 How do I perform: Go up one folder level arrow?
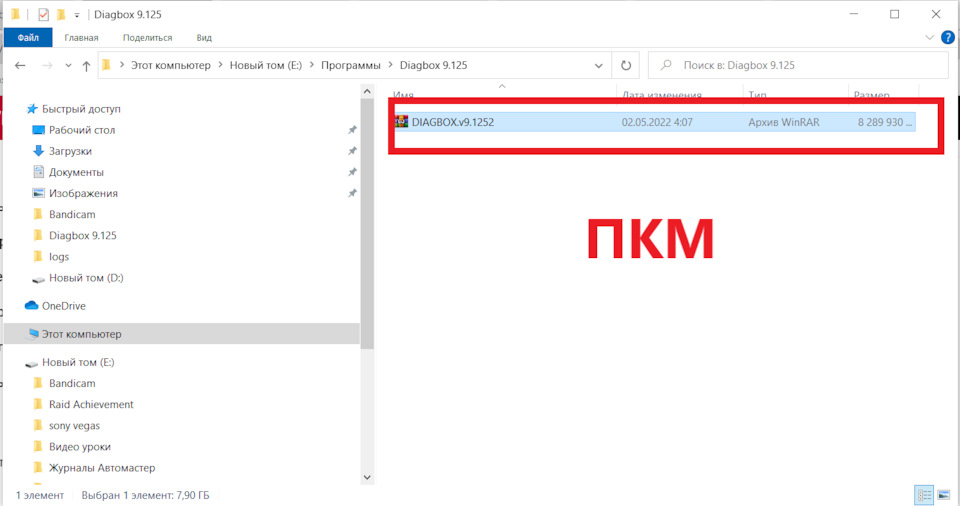[x=86, y=66]
